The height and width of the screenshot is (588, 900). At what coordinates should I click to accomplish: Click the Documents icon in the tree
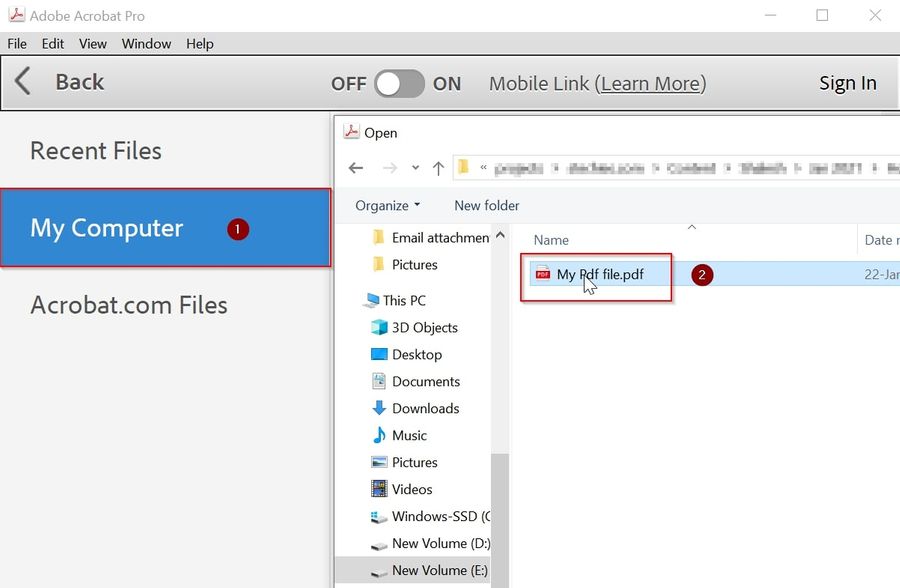pyautogui.click(x=379, y=381)
